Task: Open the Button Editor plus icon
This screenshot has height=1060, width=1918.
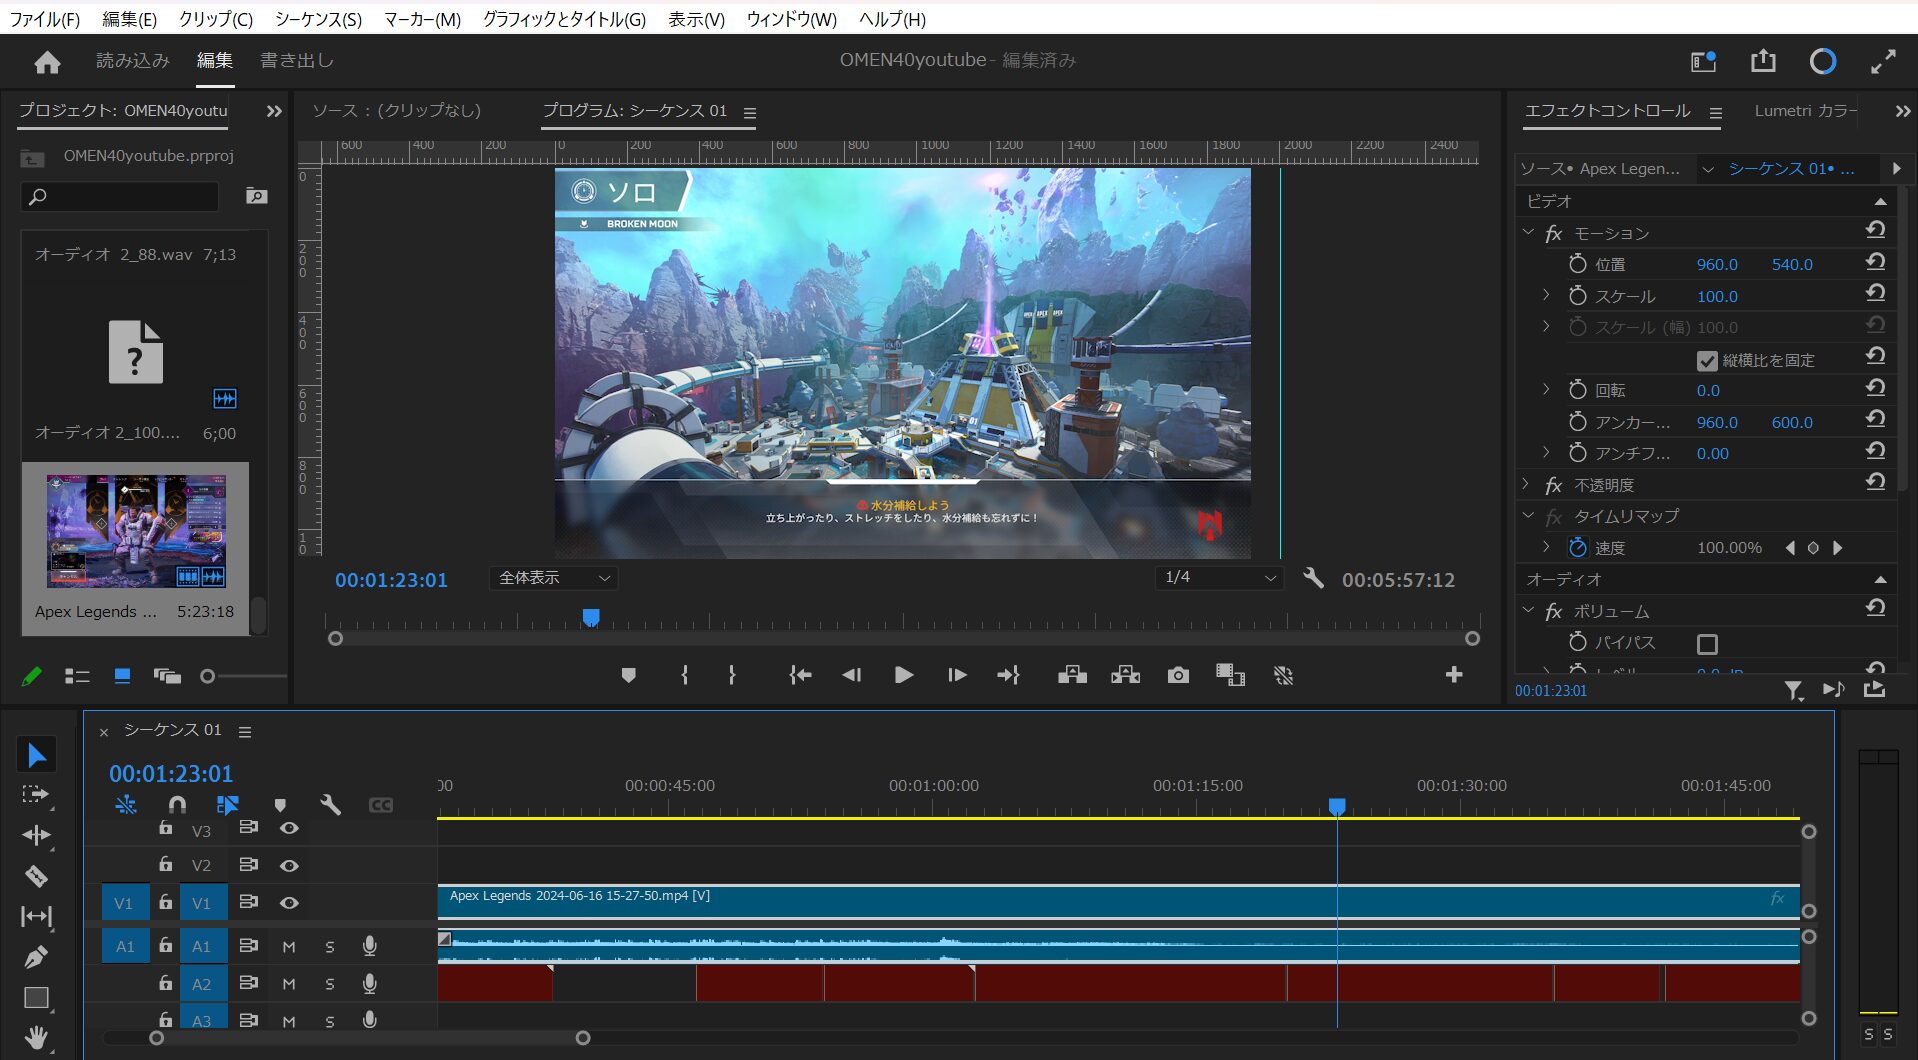Action: (x=1454, y=675)
